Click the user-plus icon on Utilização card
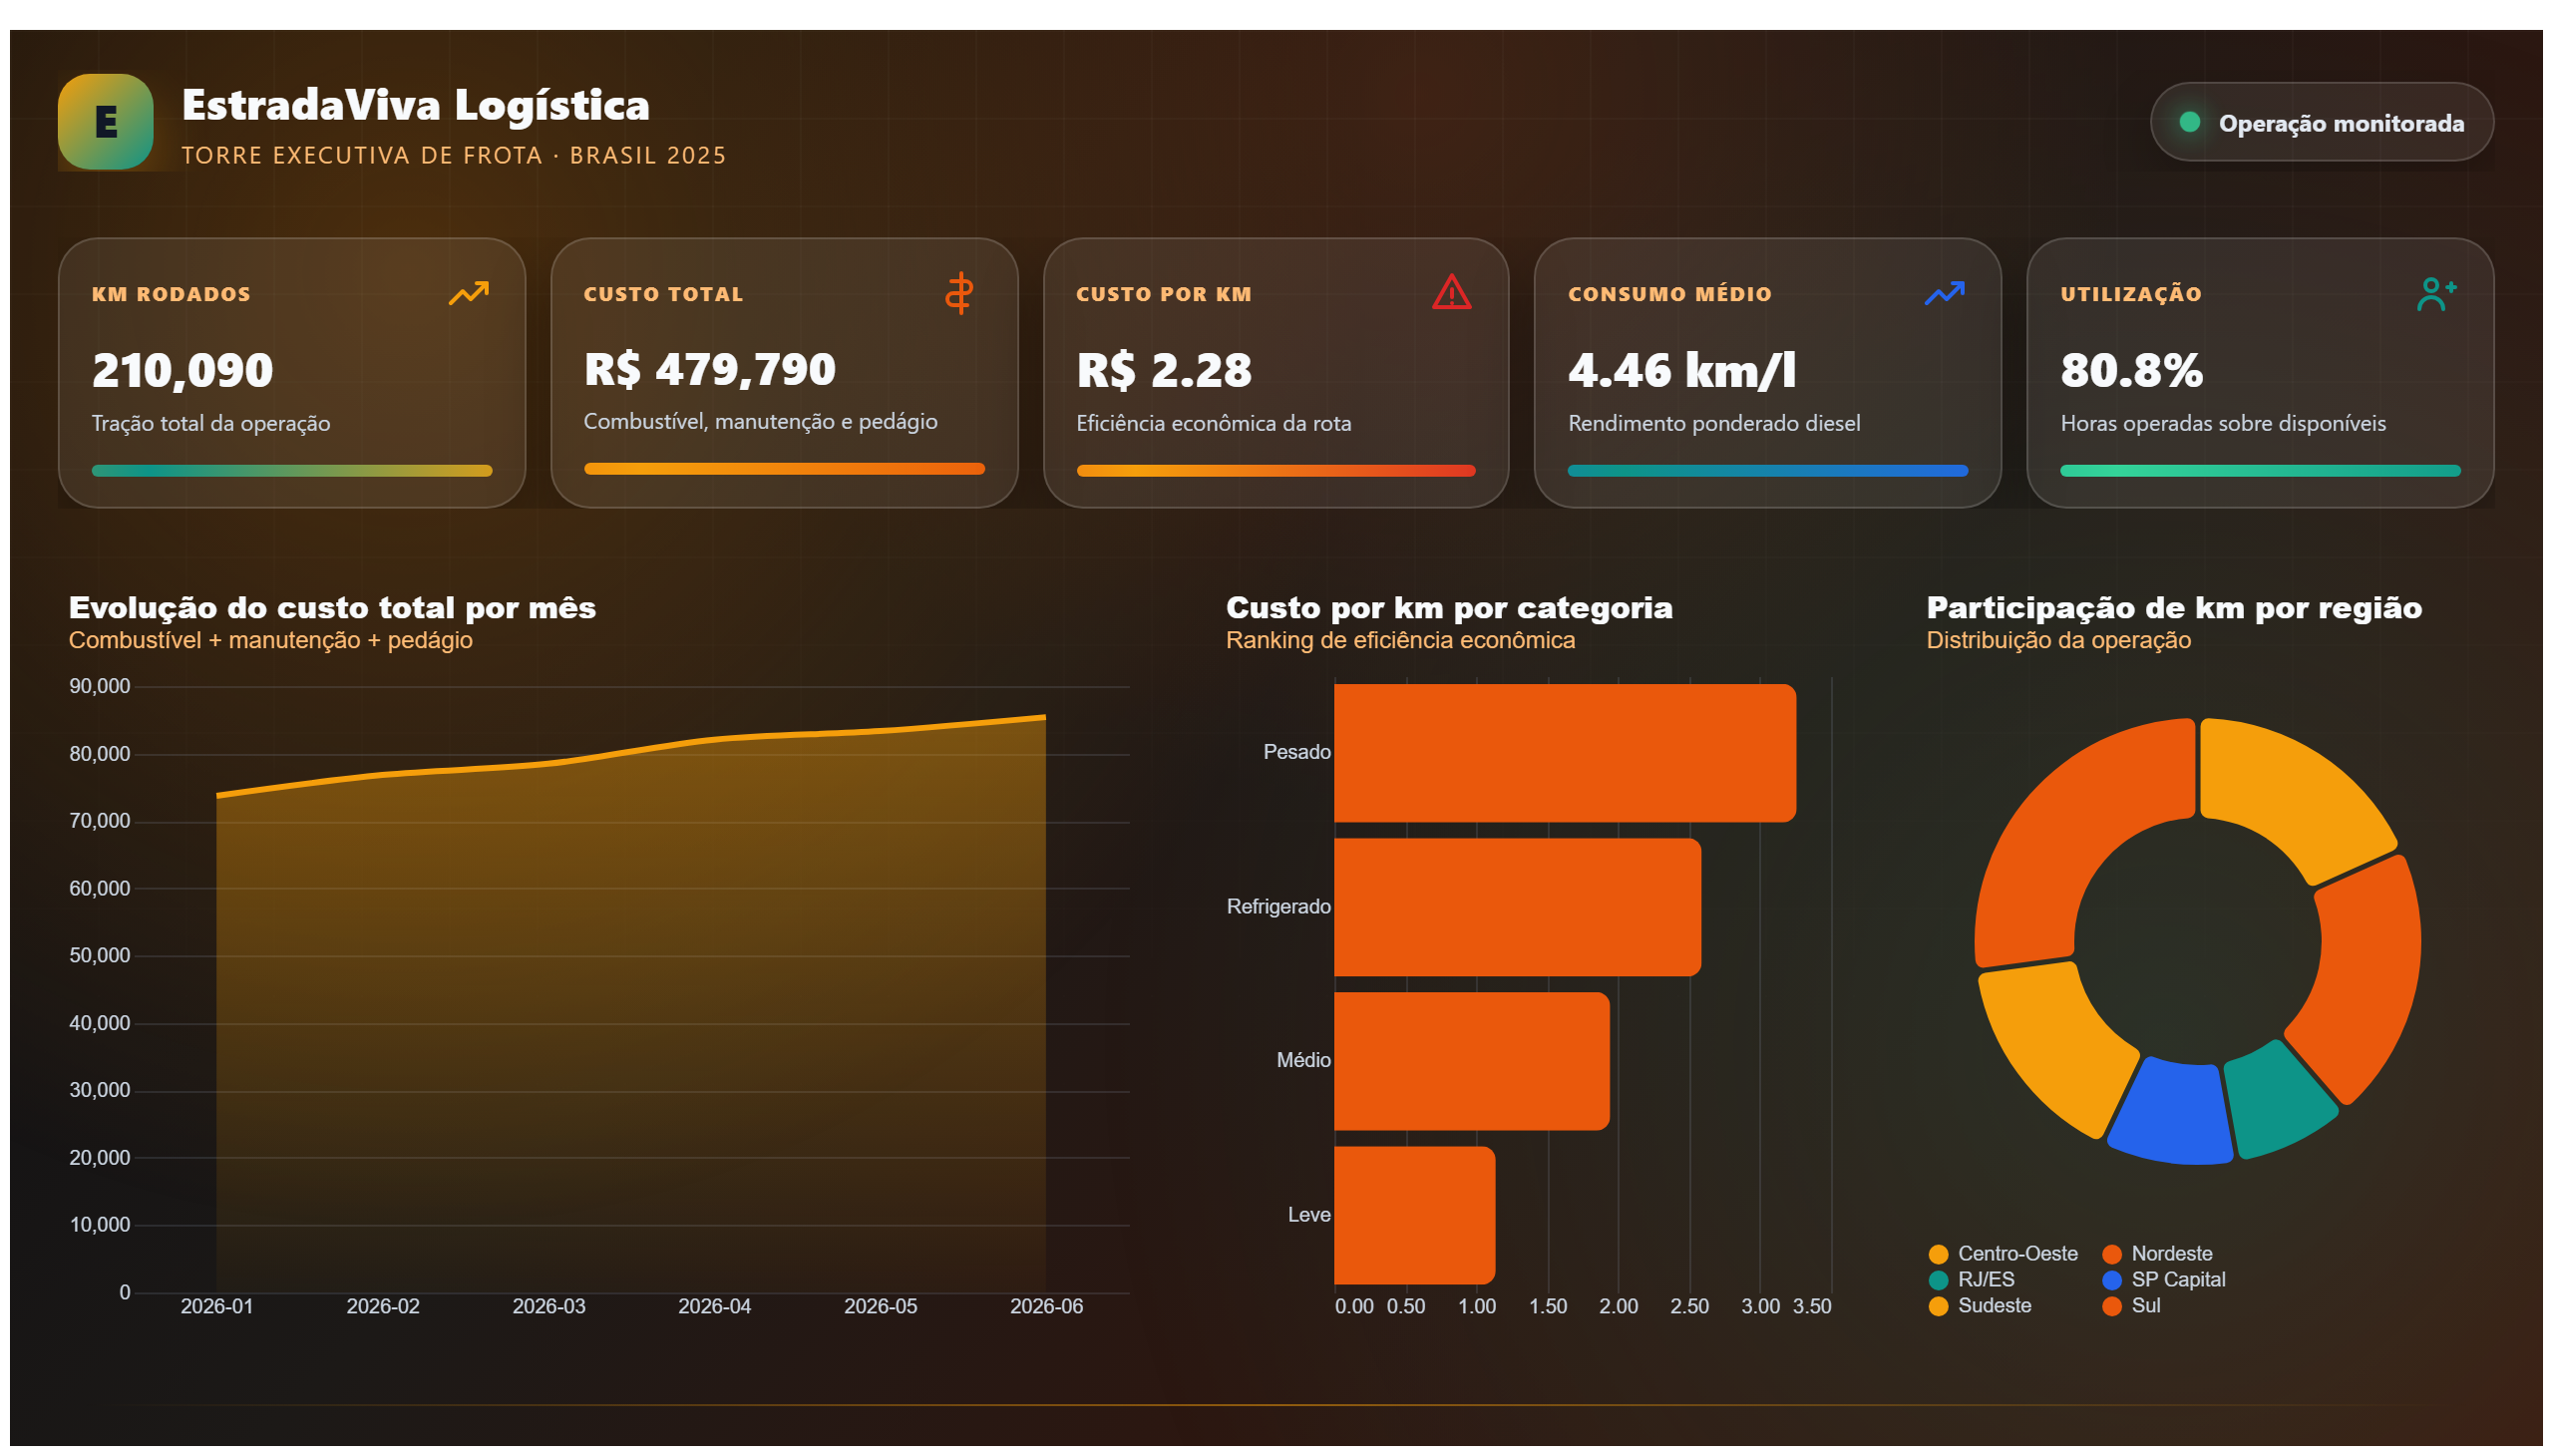Viewport: 2553px width, 1456px height. (2436, 294)
